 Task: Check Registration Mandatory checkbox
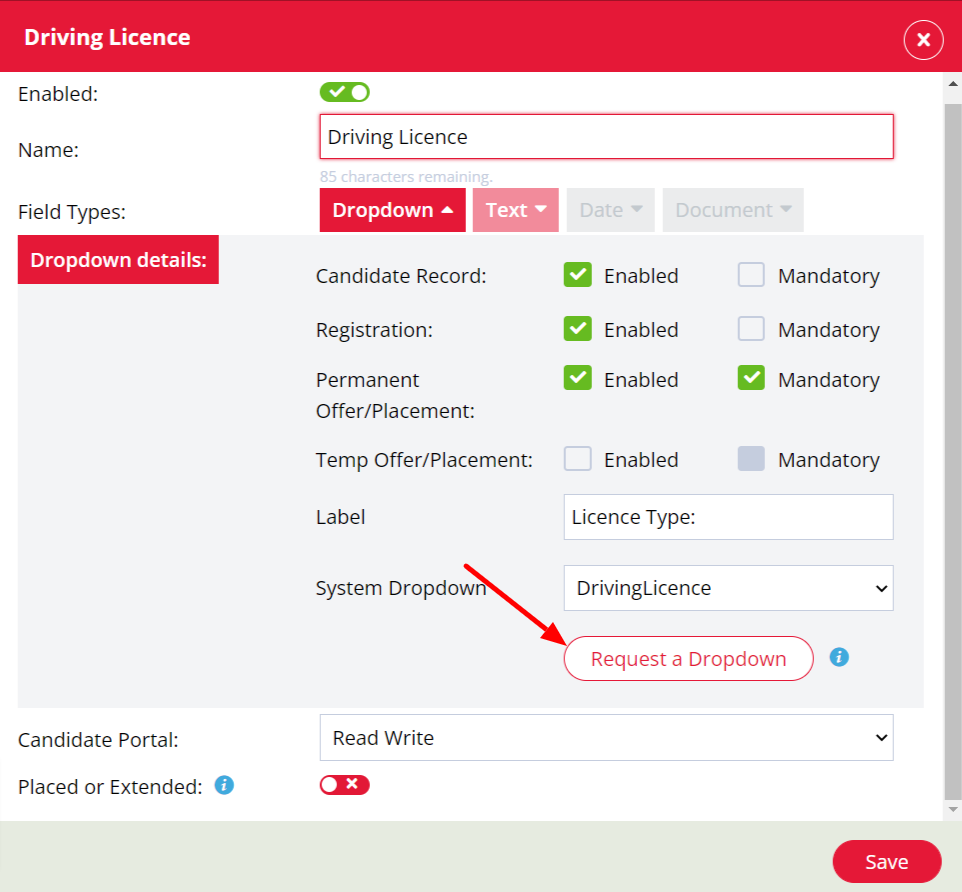coord(751,329)
